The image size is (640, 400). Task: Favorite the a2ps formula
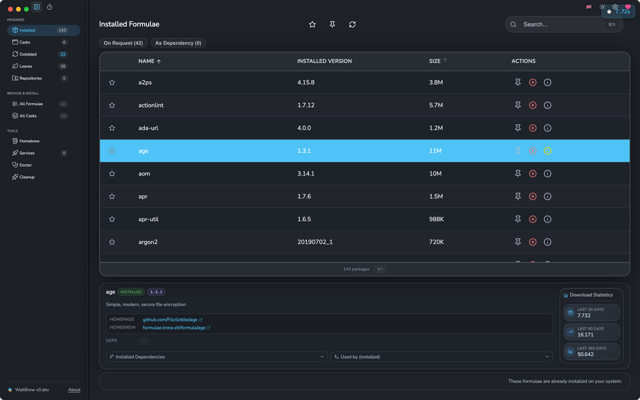[112, 82]
